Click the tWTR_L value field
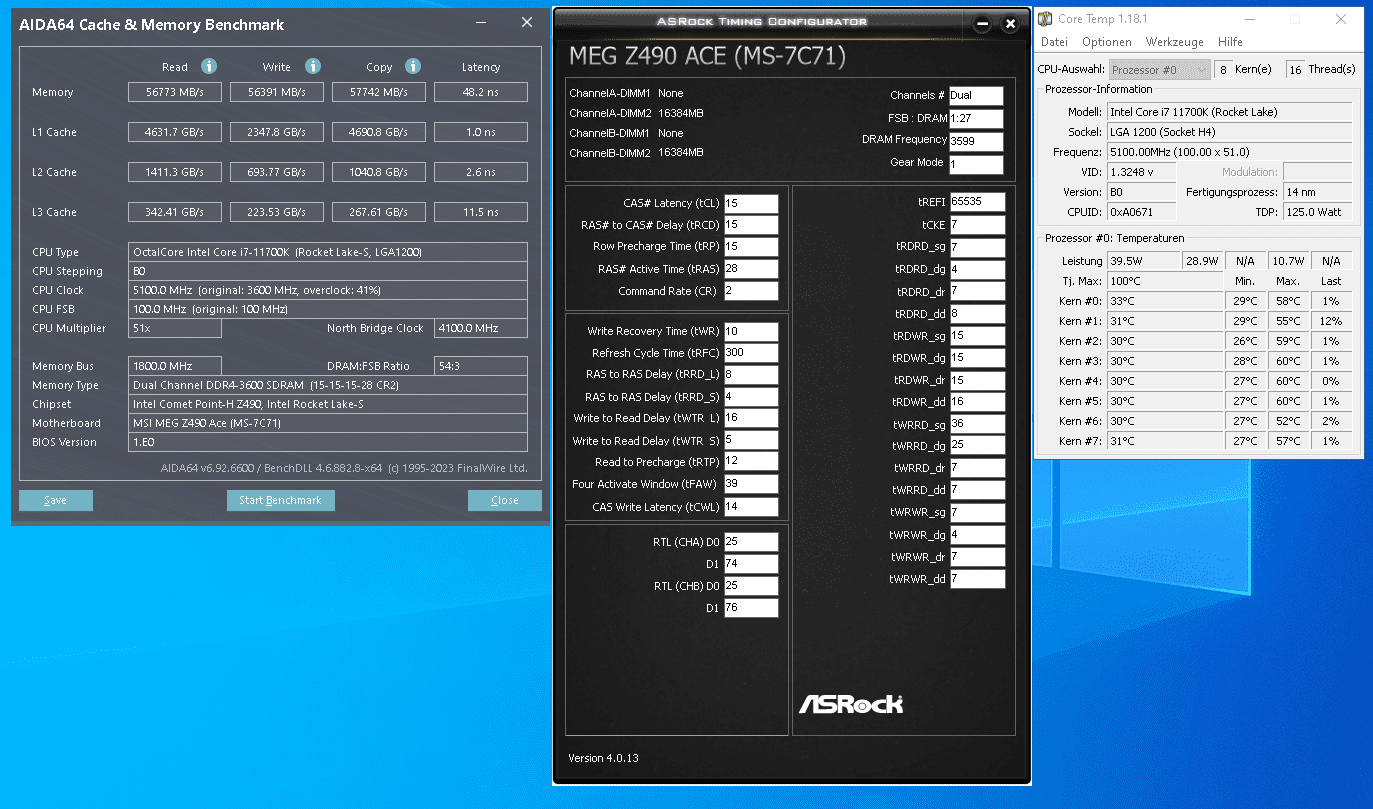 [751, 419]
